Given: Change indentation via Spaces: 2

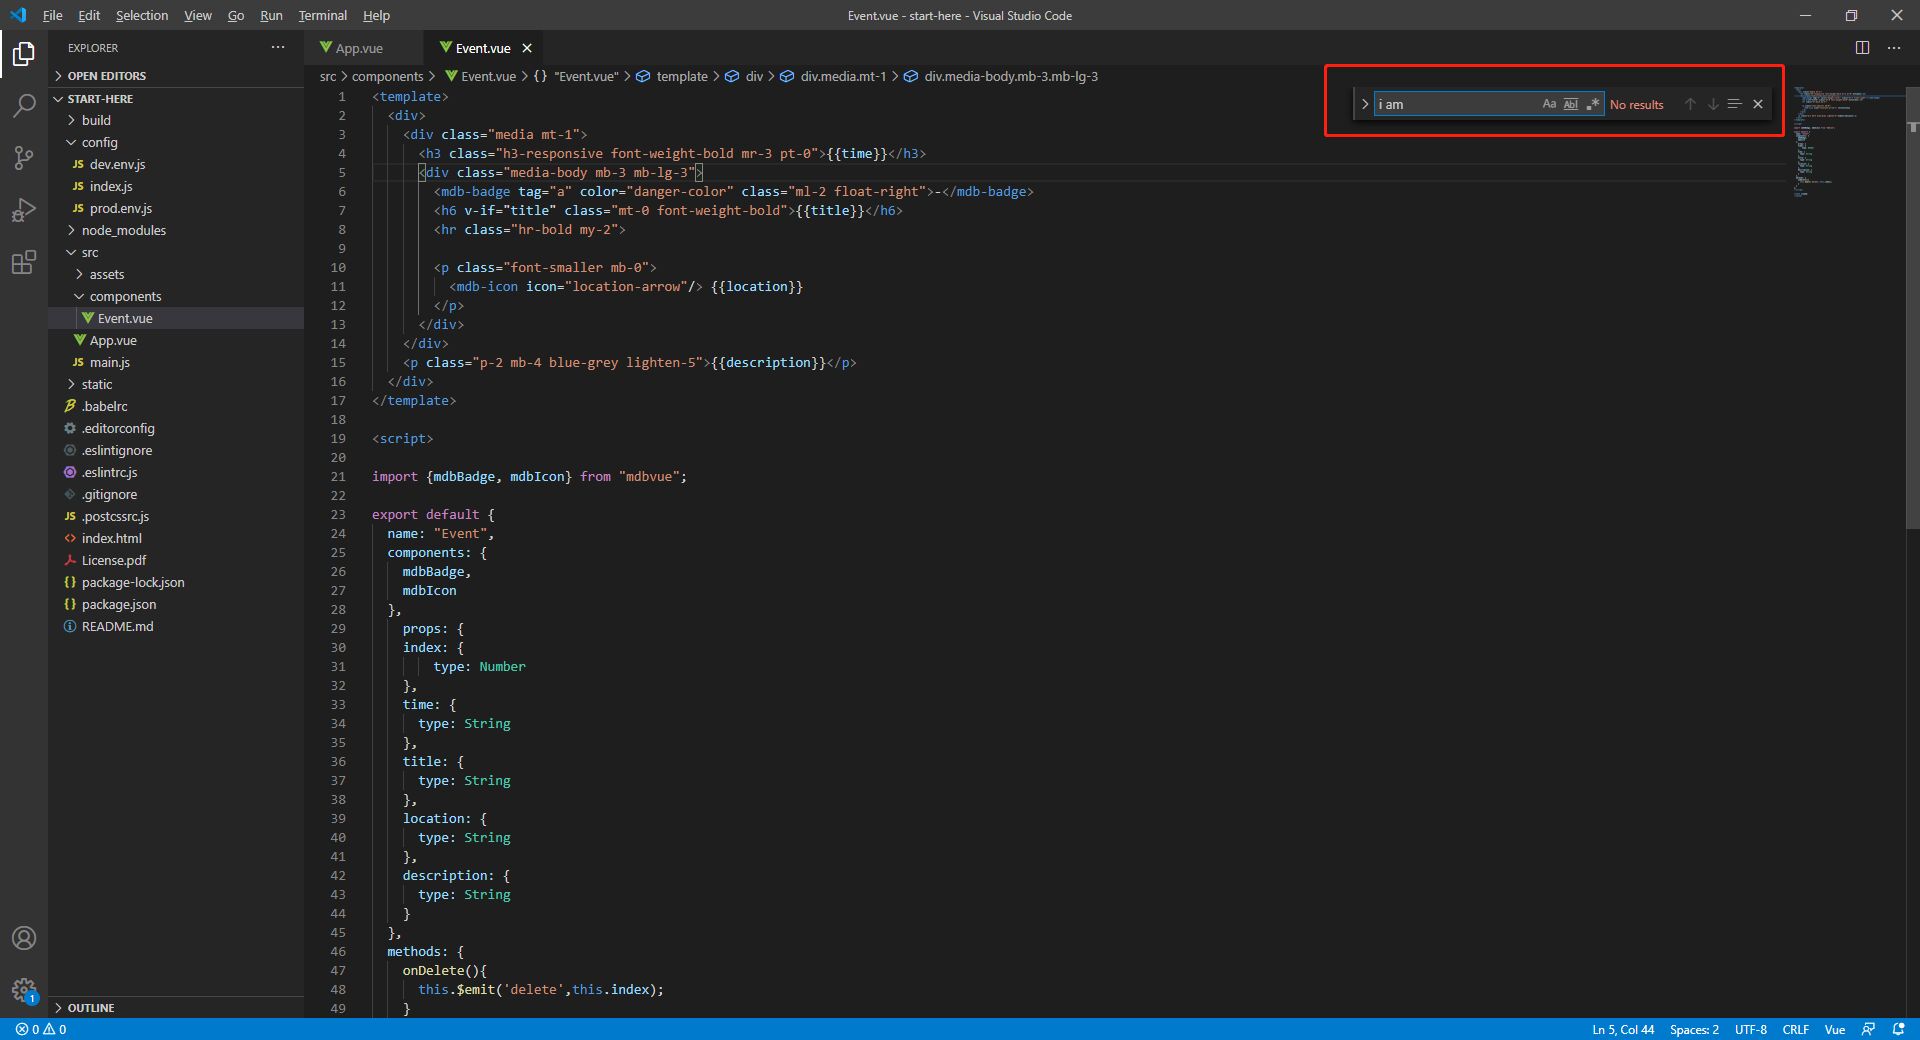Looking at the screenshot, I should 1694,1029.
